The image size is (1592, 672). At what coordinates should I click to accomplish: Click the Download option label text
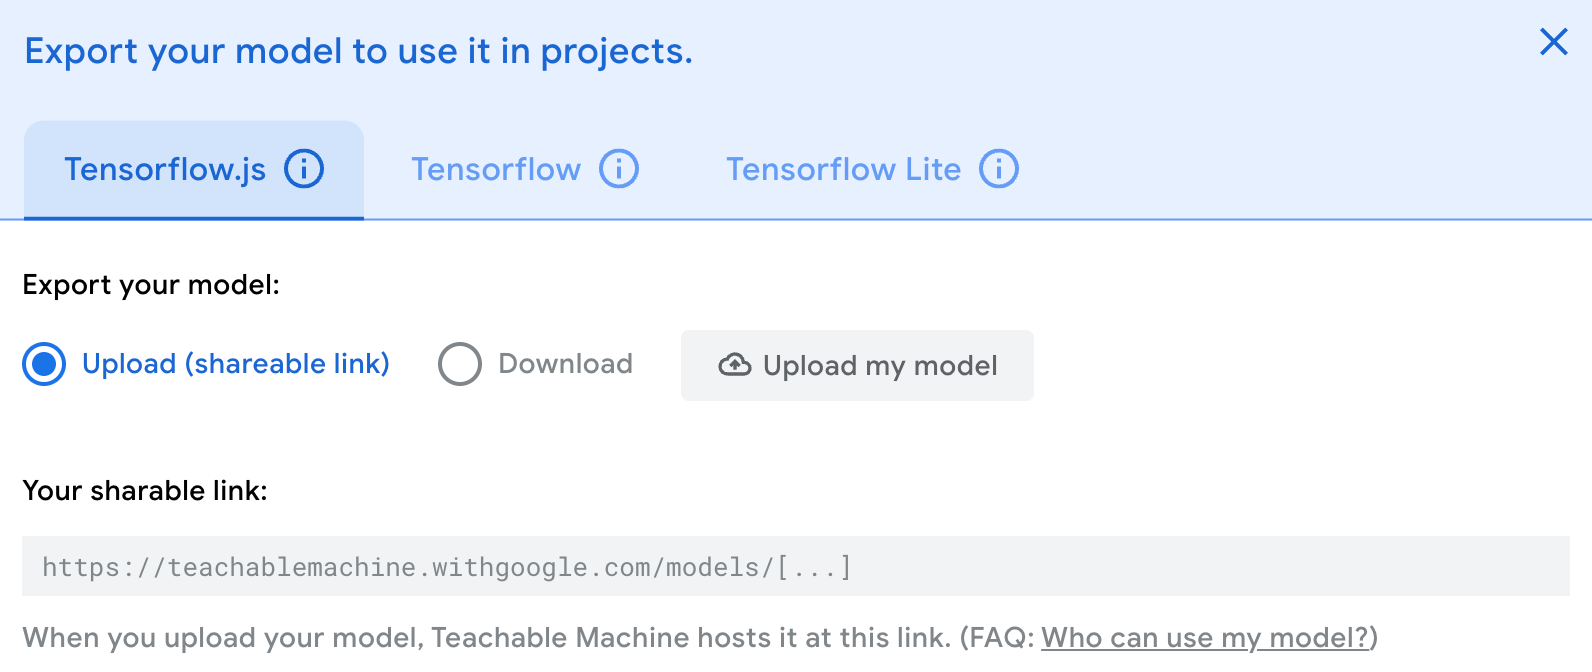(565, 364)
